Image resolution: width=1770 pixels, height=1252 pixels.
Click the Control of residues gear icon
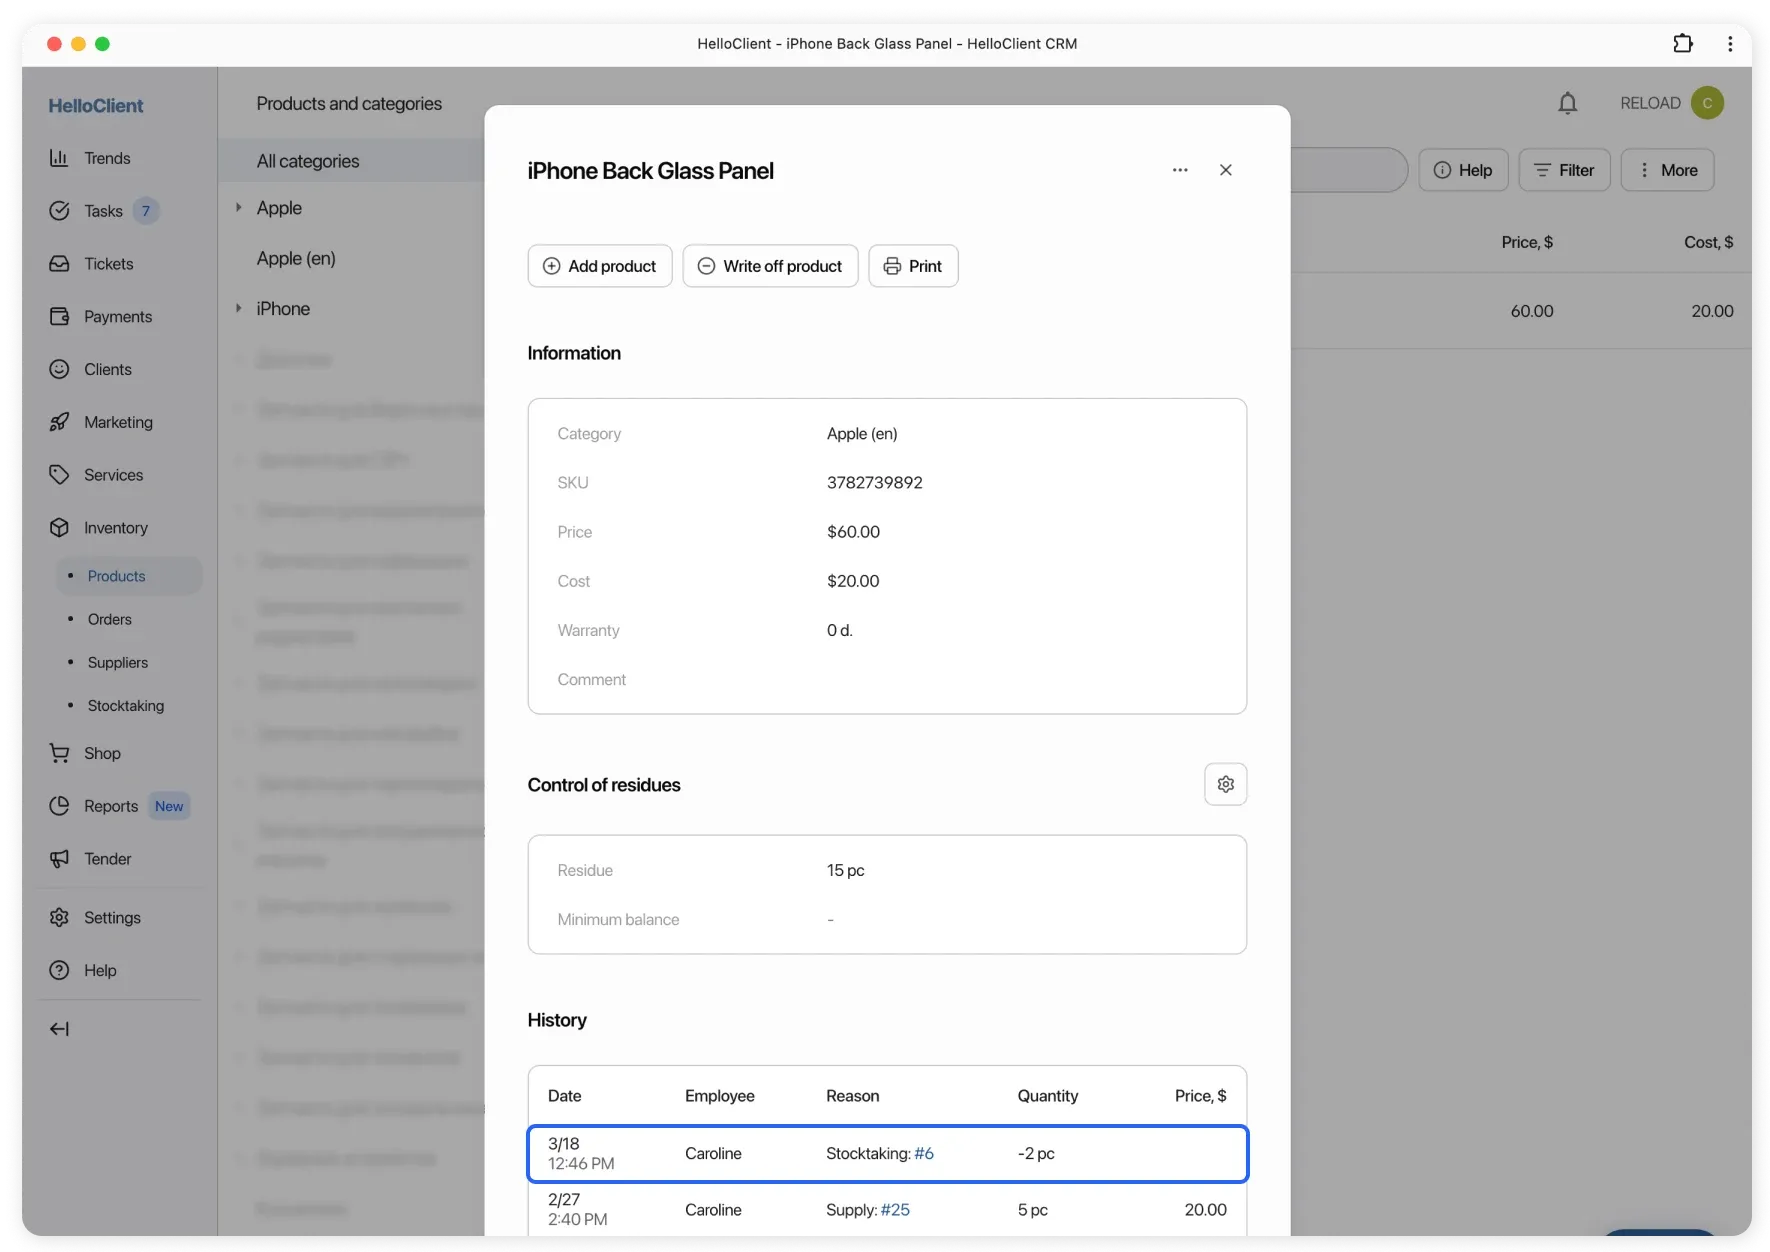(x=1225, y=785)
